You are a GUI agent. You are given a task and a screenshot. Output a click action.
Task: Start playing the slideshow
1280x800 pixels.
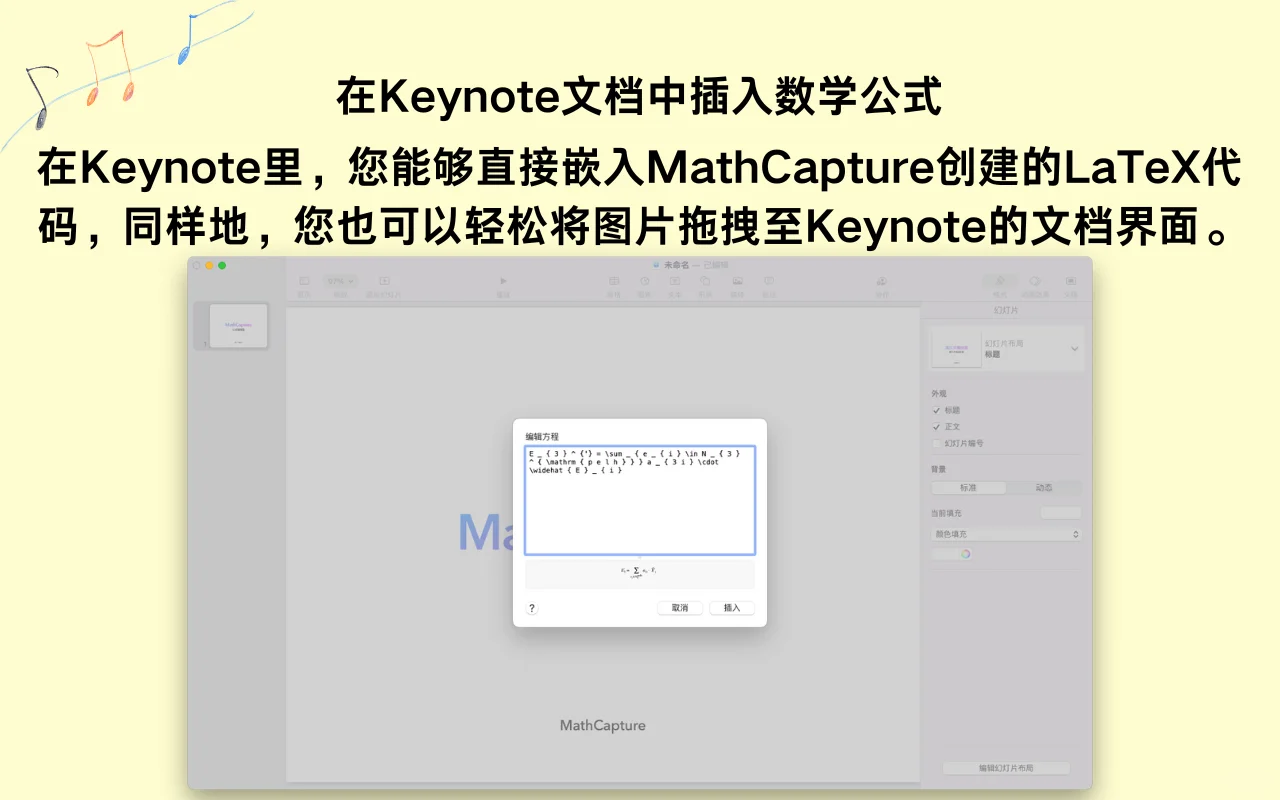point(503,280)
